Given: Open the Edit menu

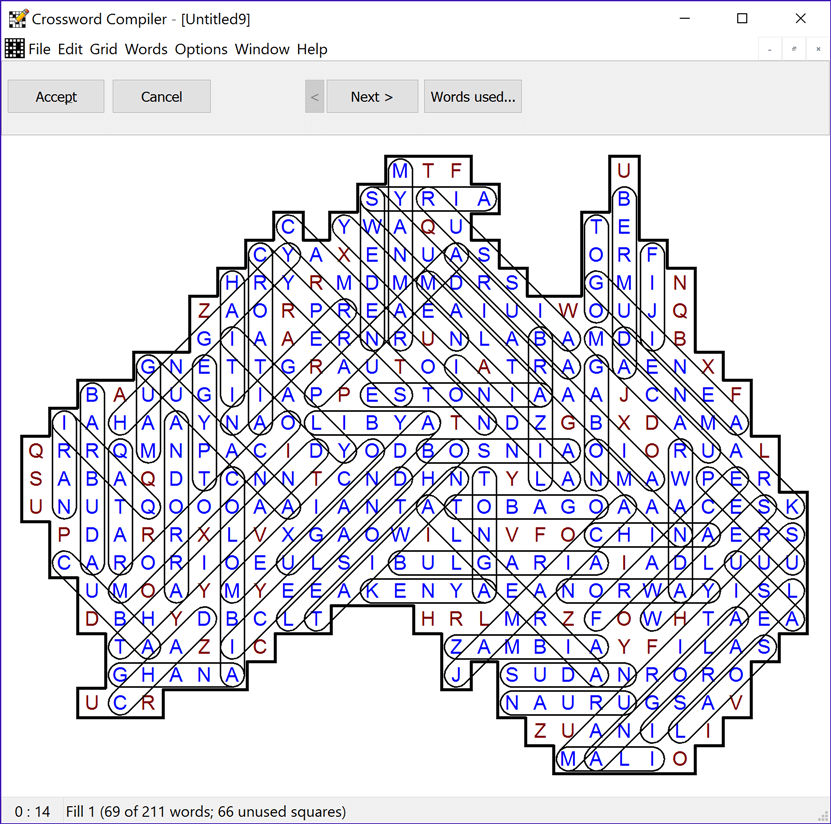Looking at the screenshot, I should click(x=70, y=49).
